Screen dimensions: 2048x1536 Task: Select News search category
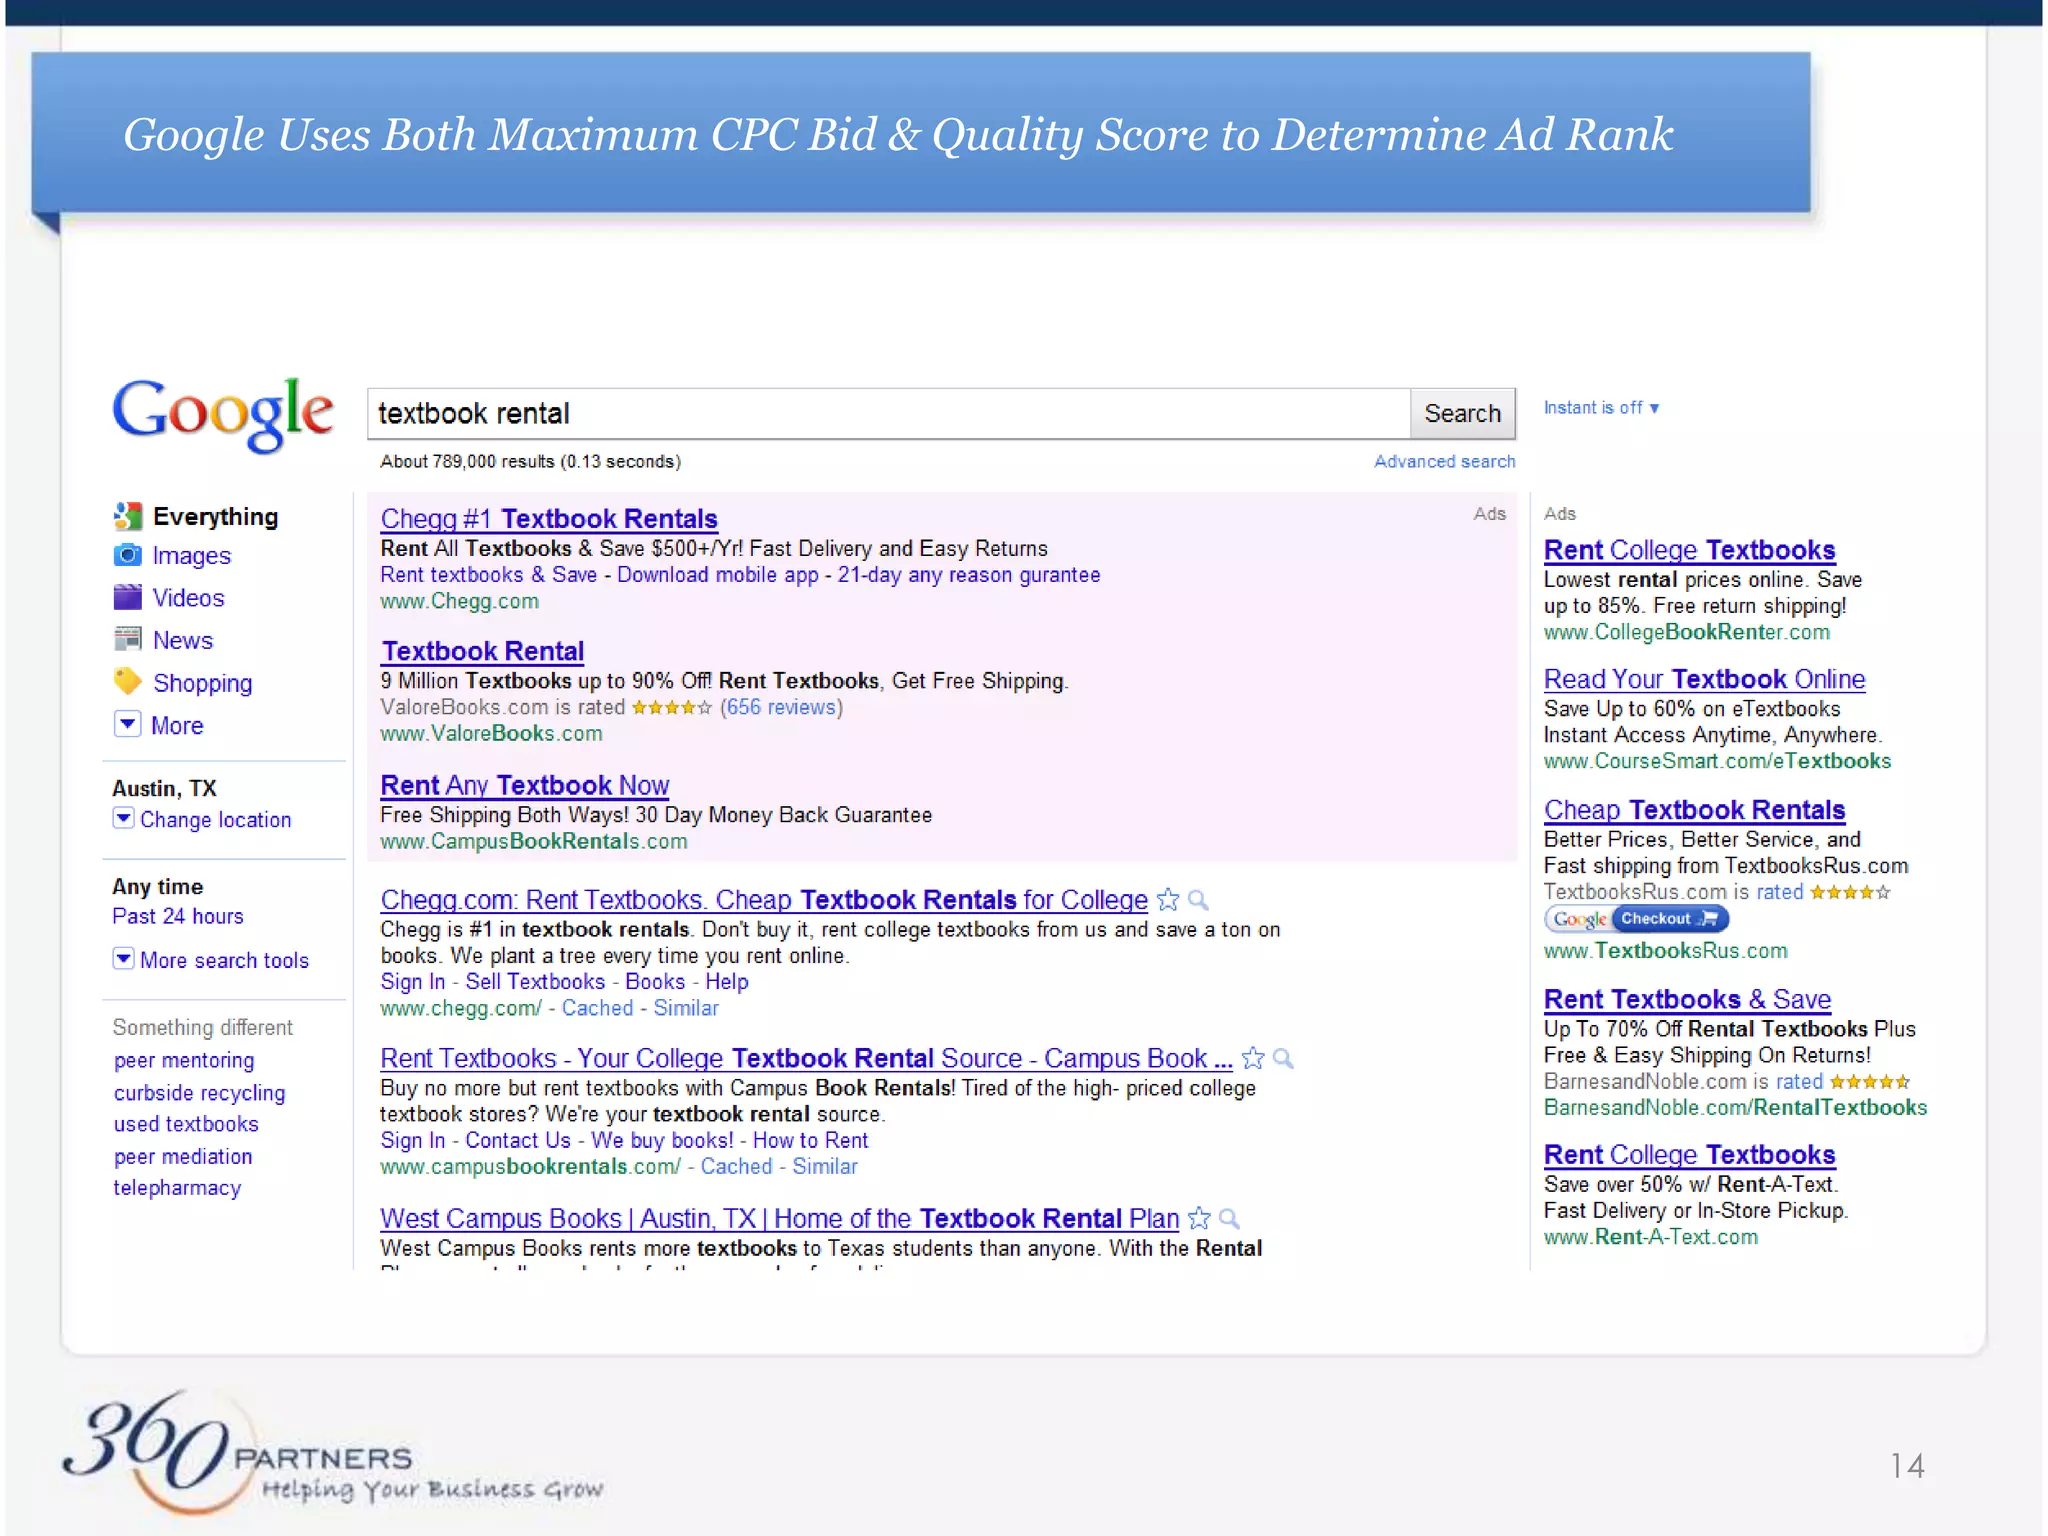pyautogui.click(x=183, y=640)
